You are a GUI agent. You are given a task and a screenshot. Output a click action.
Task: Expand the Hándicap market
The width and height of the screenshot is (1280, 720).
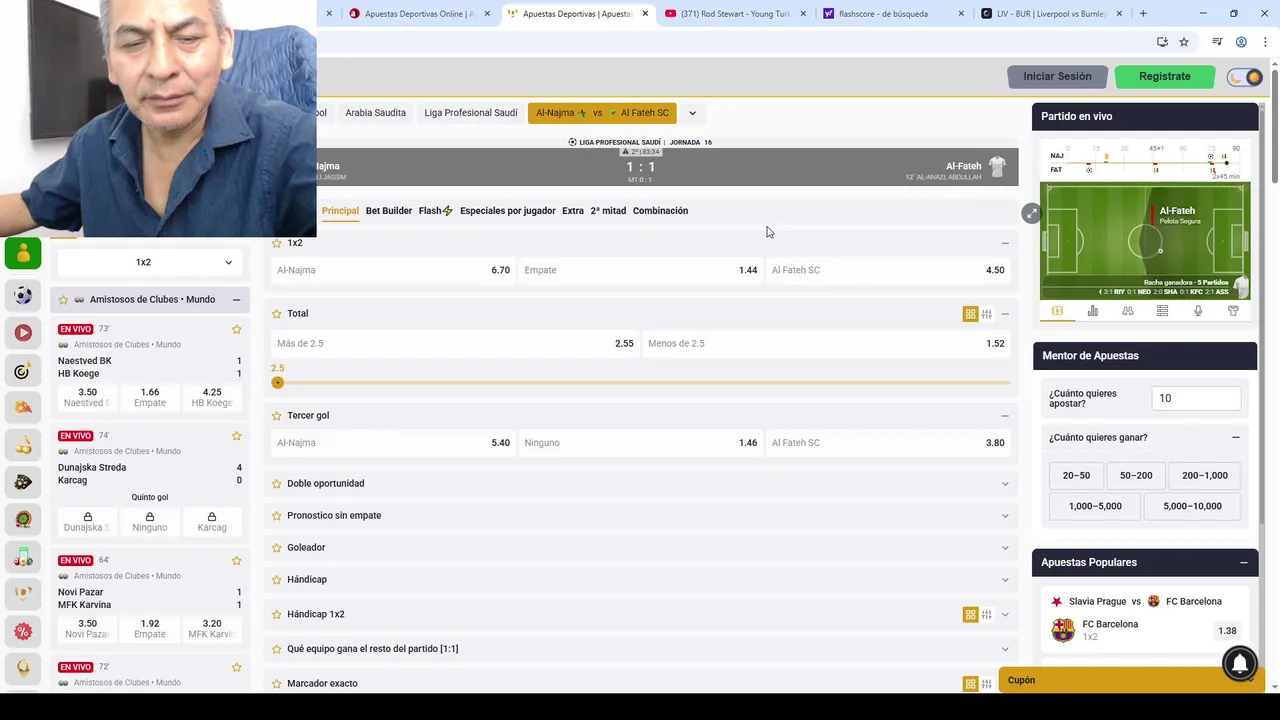point(1005,580)
